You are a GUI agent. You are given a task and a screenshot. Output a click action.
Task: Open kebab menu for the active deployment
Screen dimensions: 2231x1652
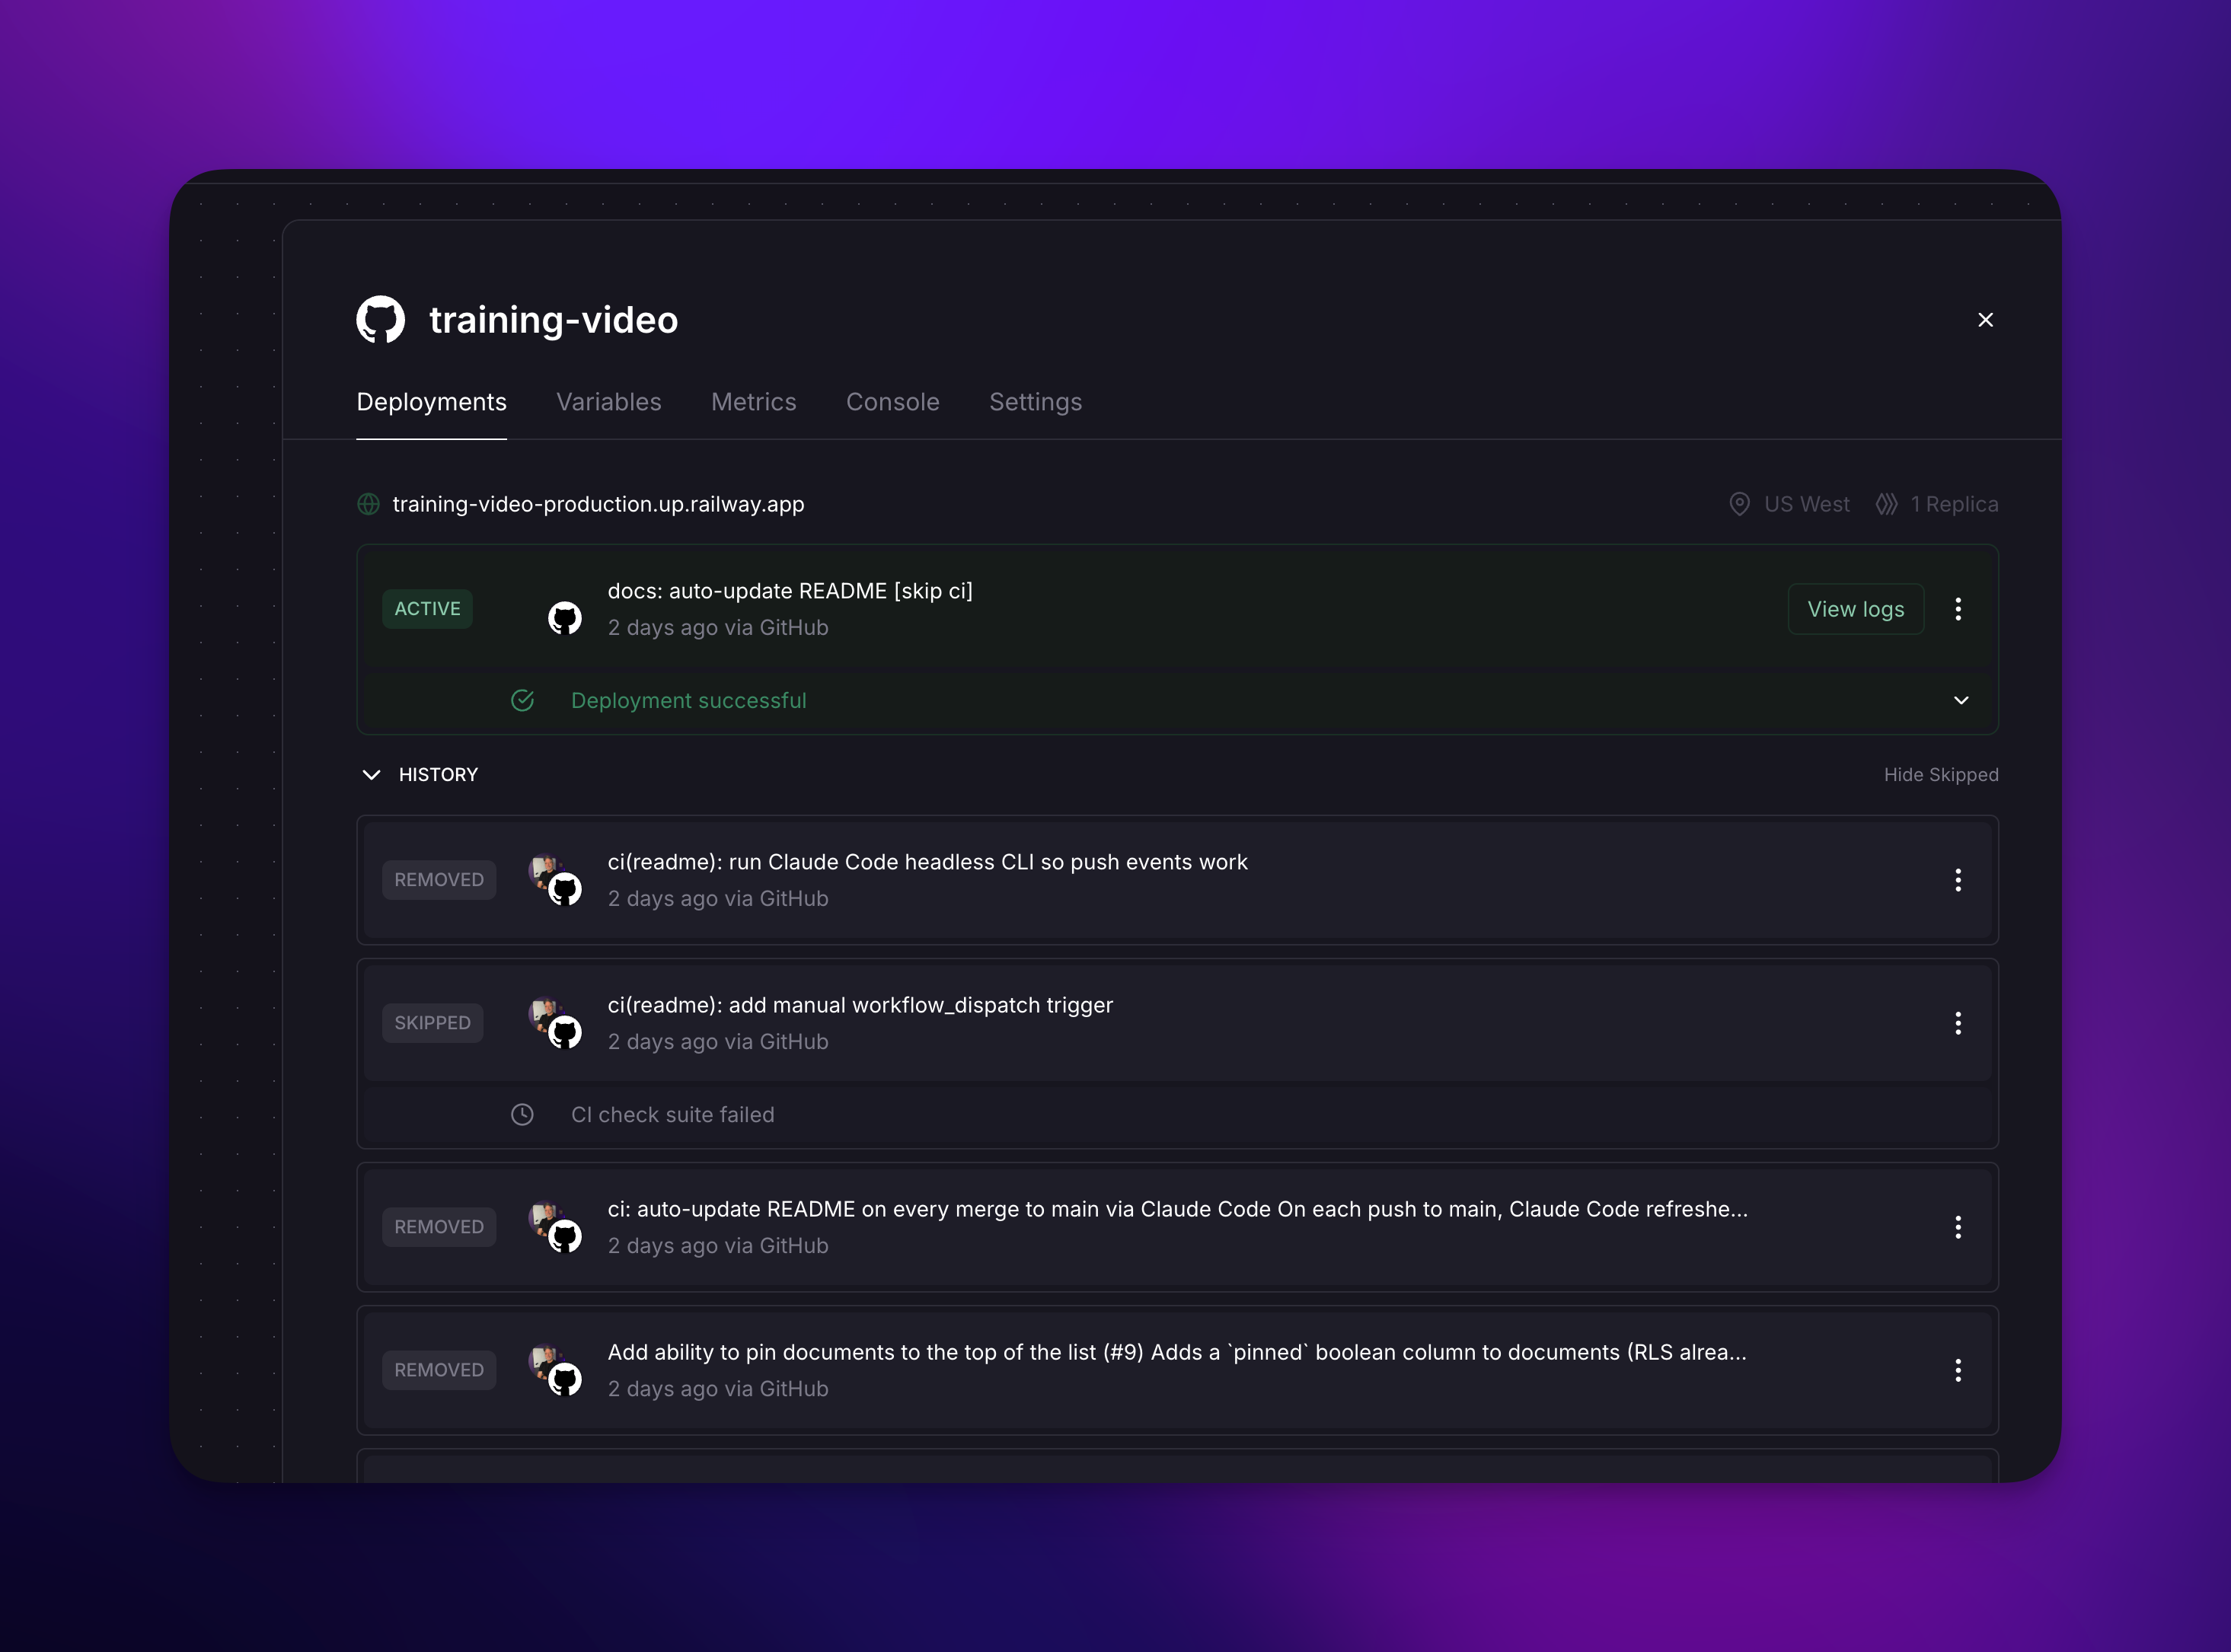(x=1958, y=609)
